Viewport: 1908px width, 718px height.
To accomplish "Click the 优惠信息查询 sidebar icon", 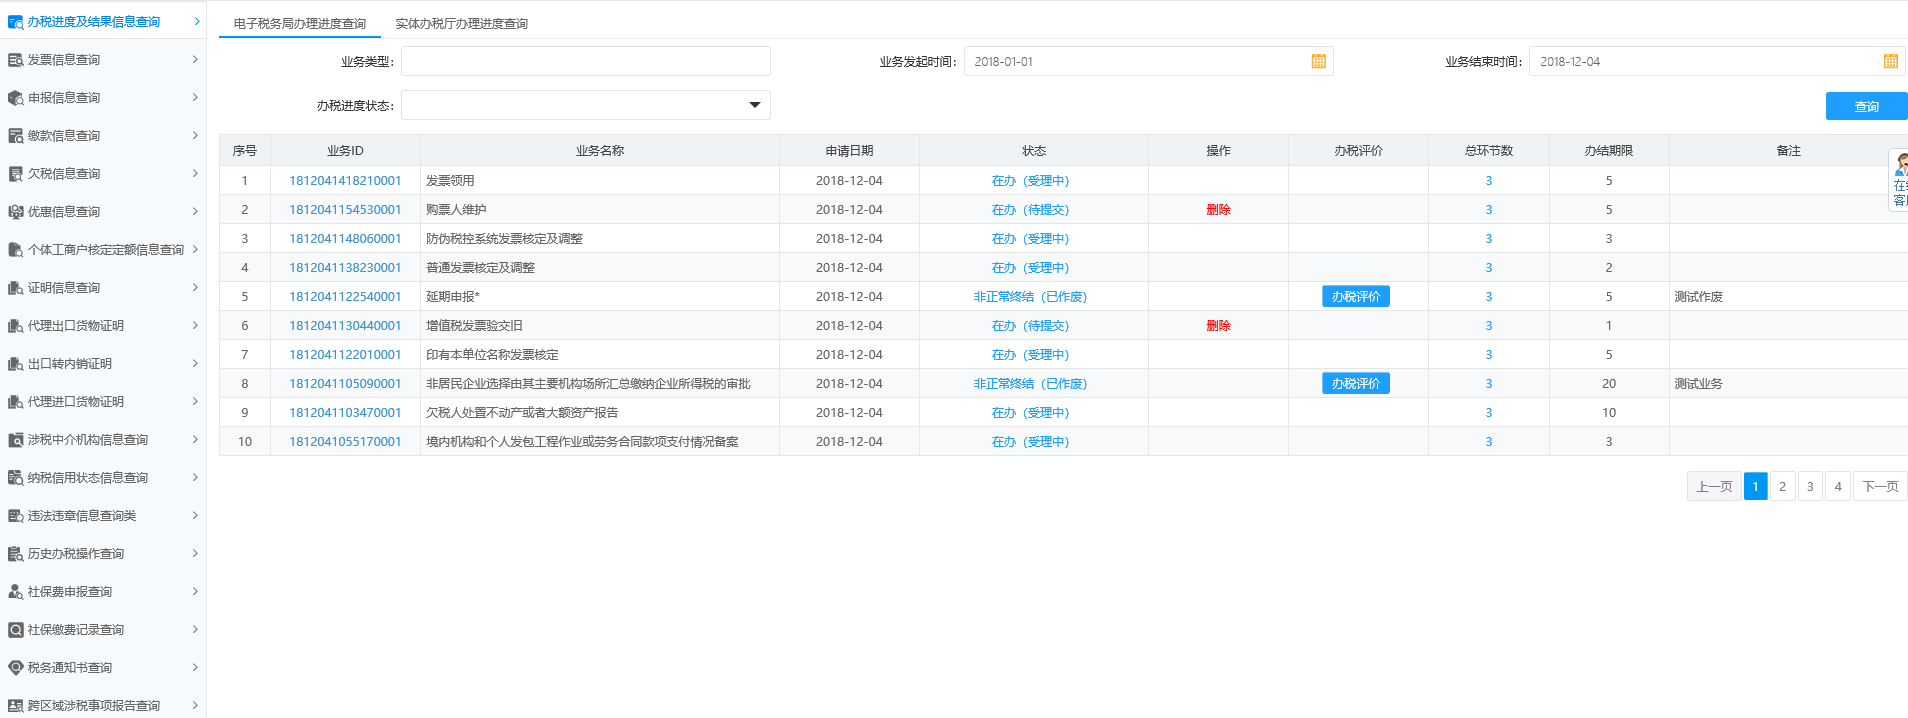I will (x=15, y=212).
